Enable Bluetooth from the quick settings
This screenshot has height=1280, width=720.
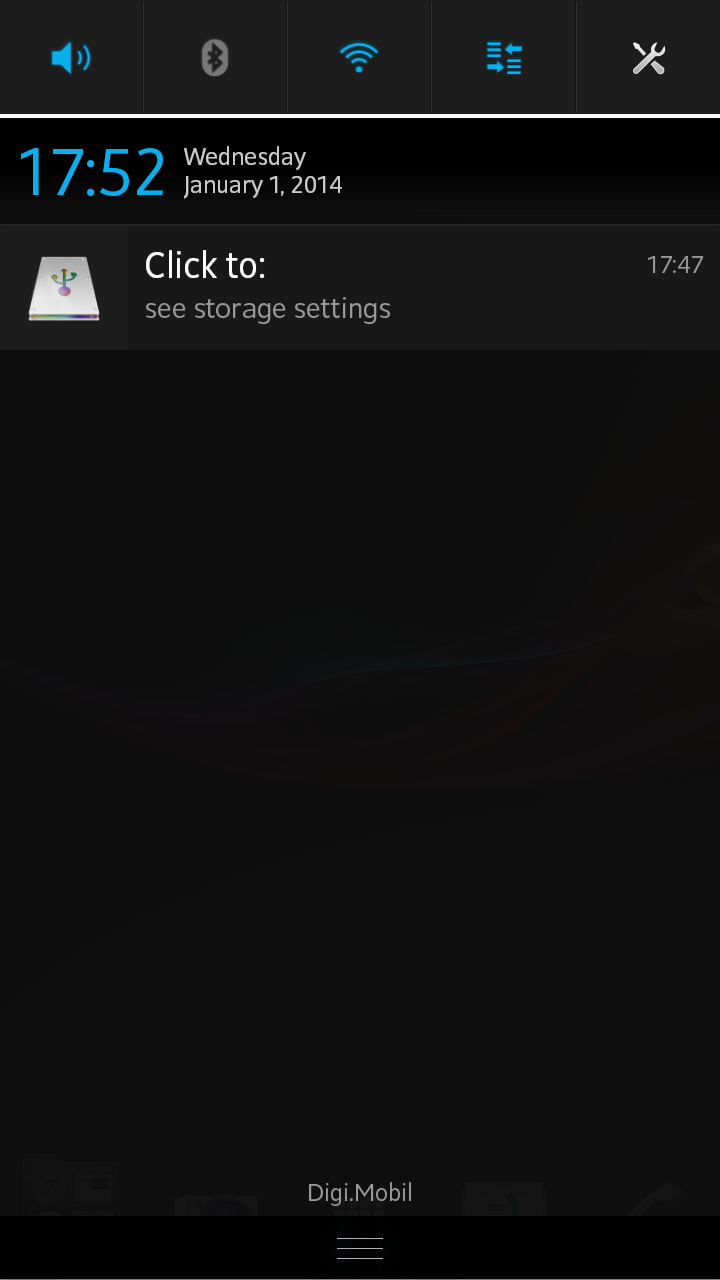click(x=215, y=58)
